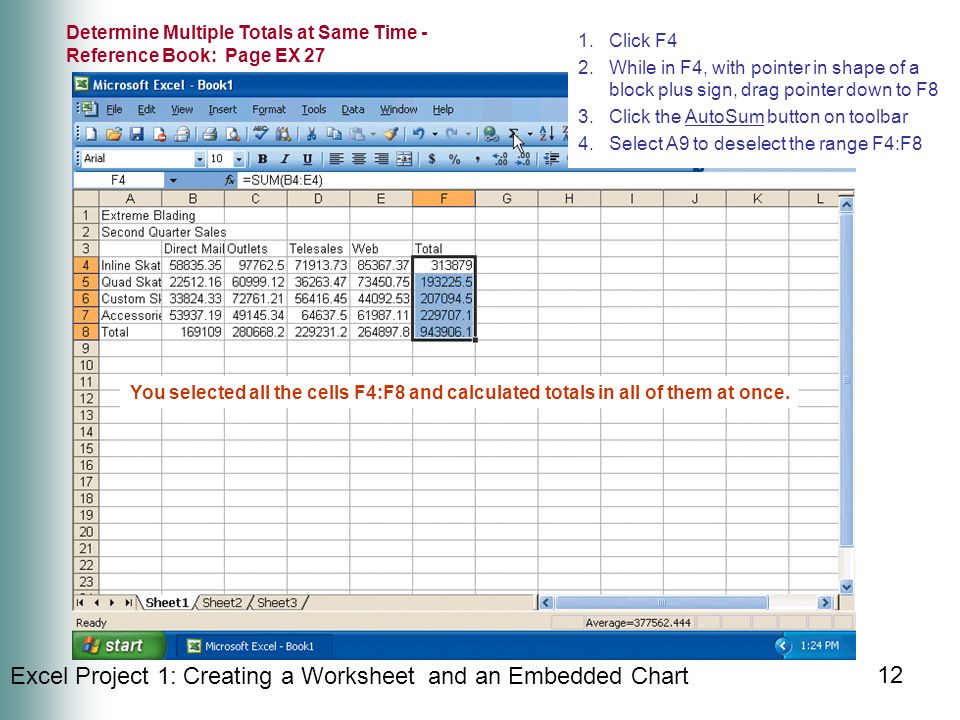Click the fx Insert Function icon
The height and width of the screenshot is (720, 960).
pyautogui.click(x=230, y=180)
